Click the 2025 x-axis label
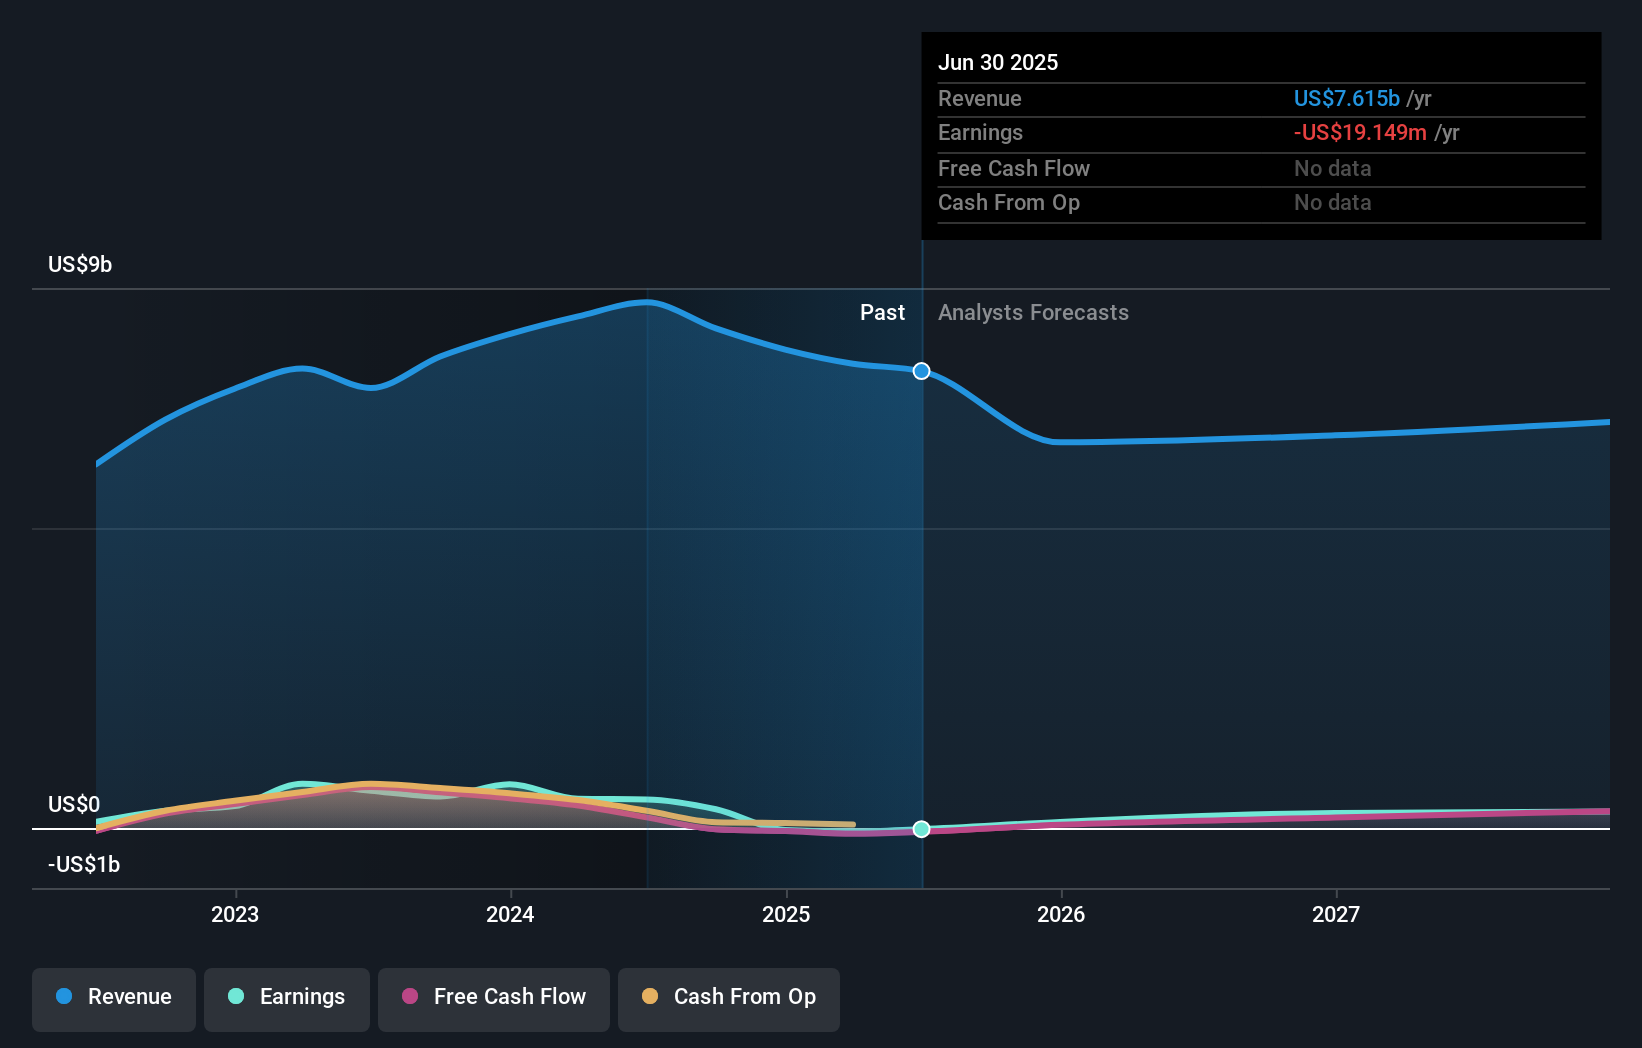The image size is (1642, 1048). point(786,914)
